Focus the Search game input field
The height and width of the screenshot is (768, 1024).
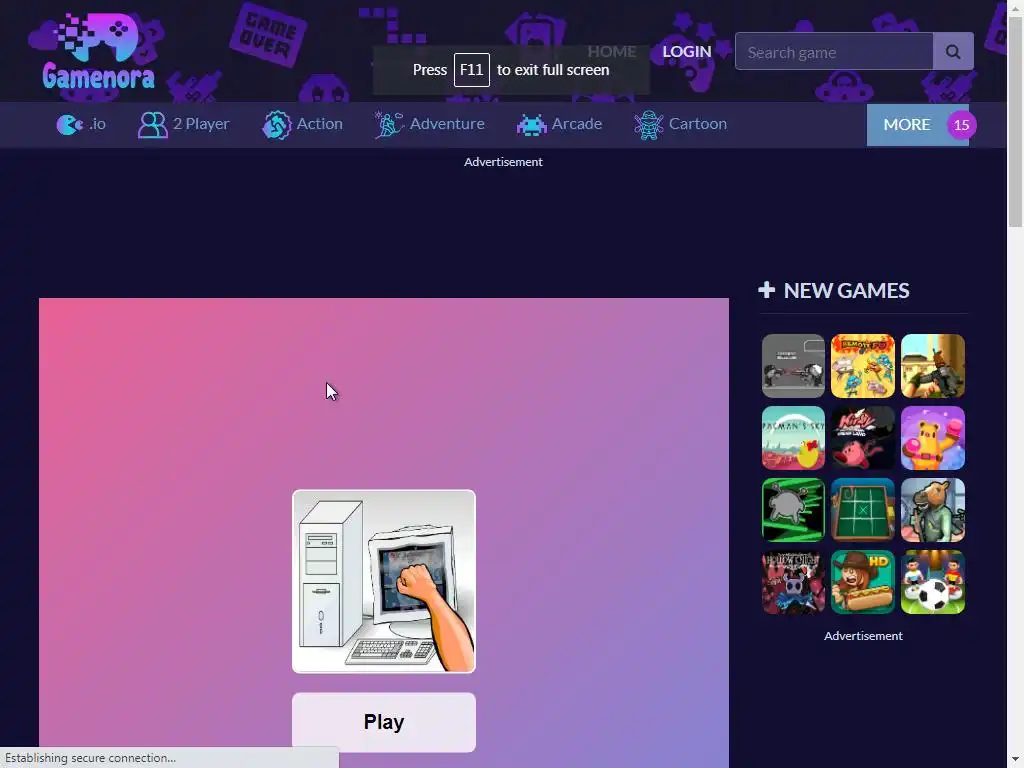pyautogui.click(x=834, y=52)
